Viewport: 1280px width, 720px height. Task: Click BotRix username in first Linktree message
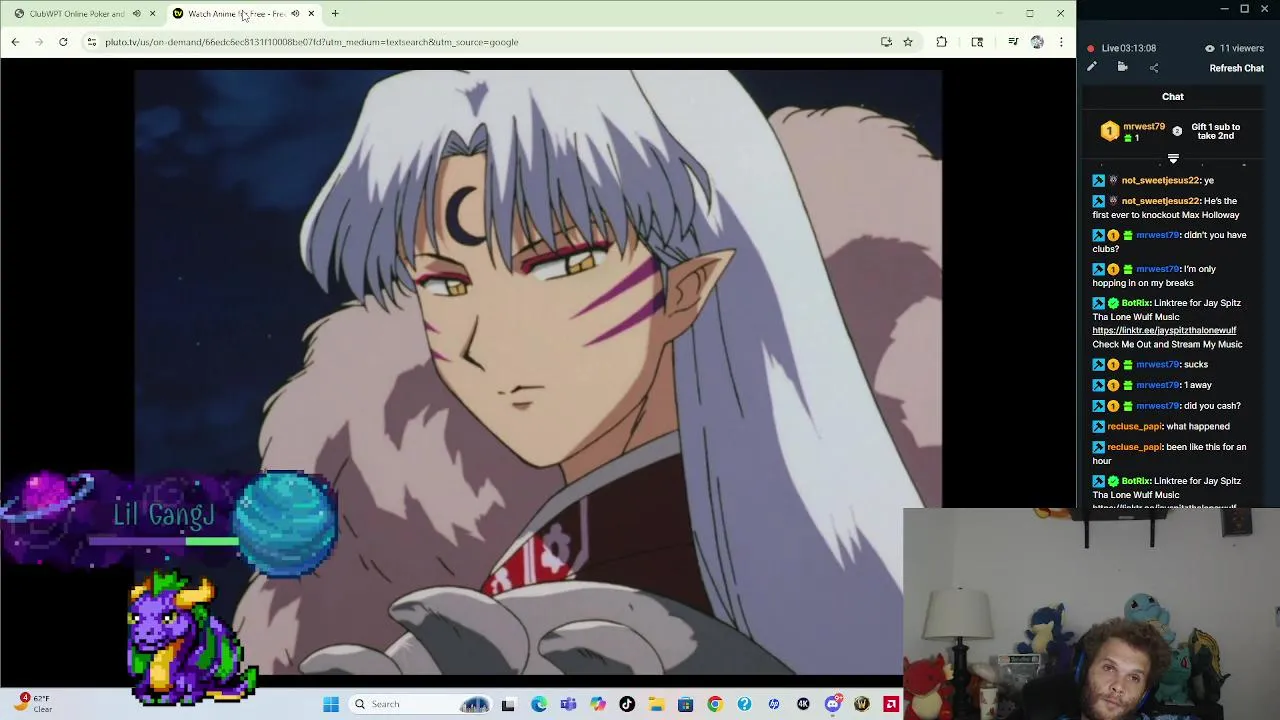coord(1136,302)
